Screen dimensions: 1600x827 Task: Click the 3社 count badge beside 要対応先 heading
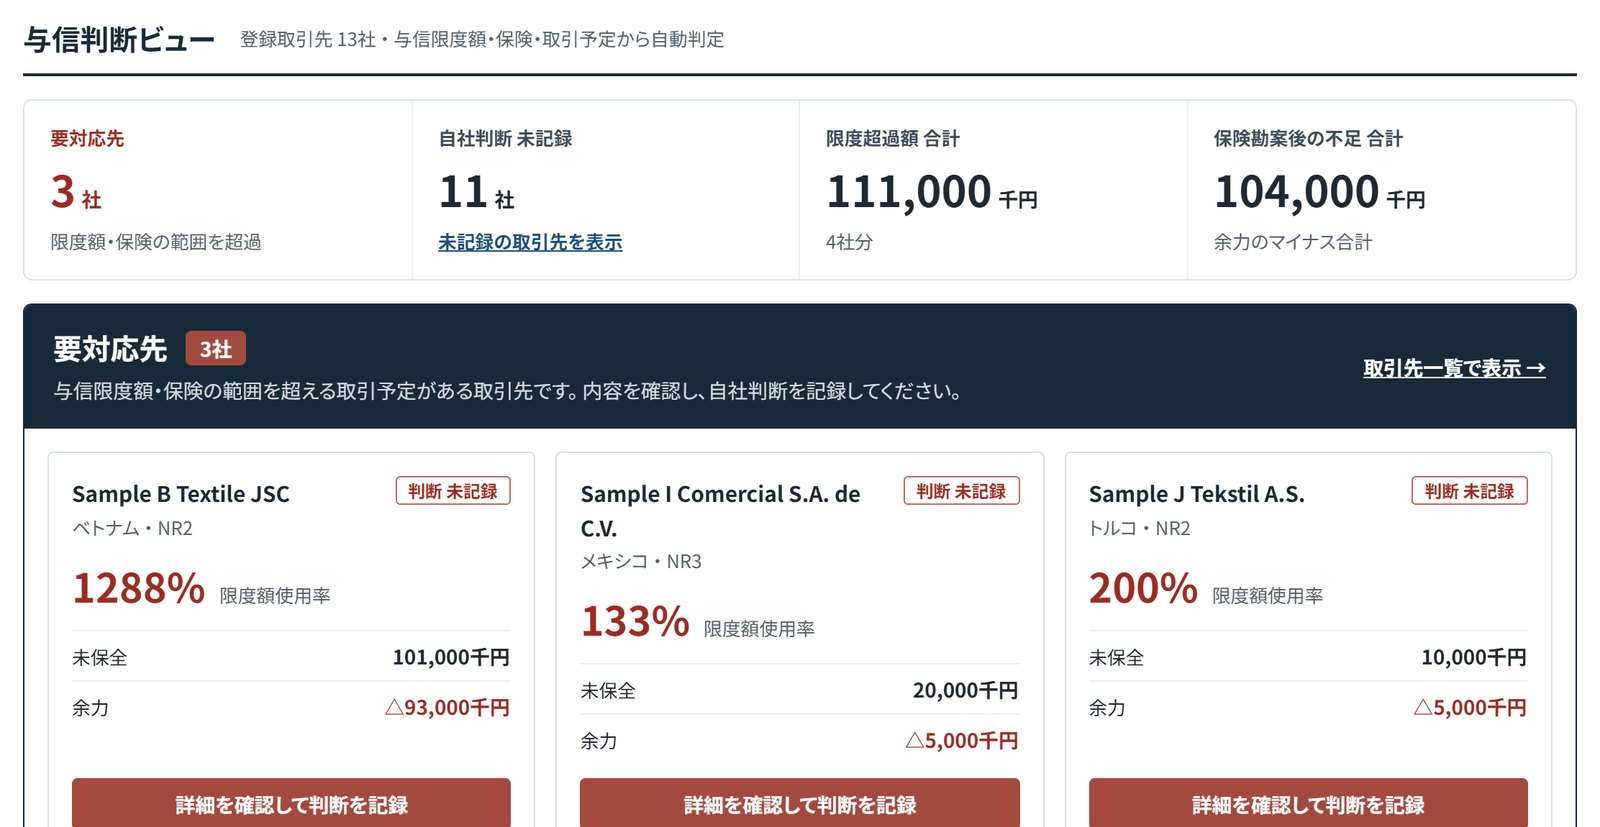pos(215,349)
